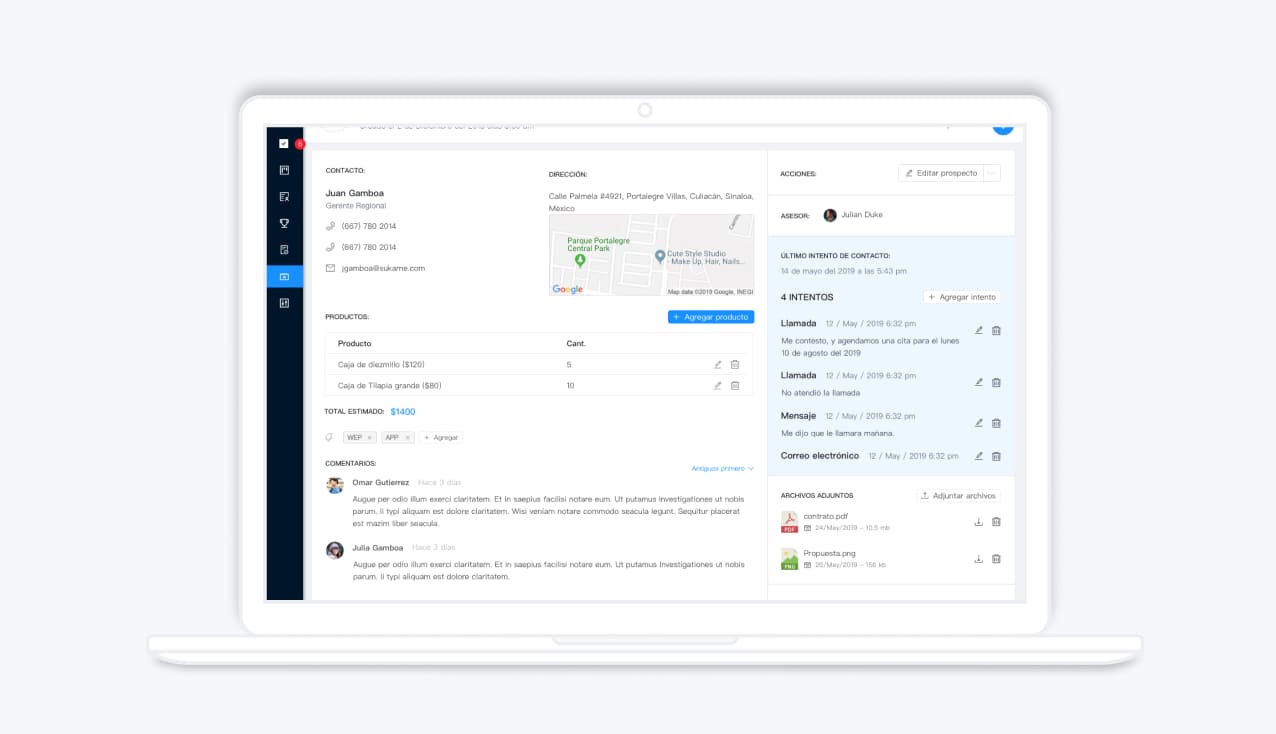
Task: Click the Parque Portalegre marker on map
Action: click(x=580, y=260)
